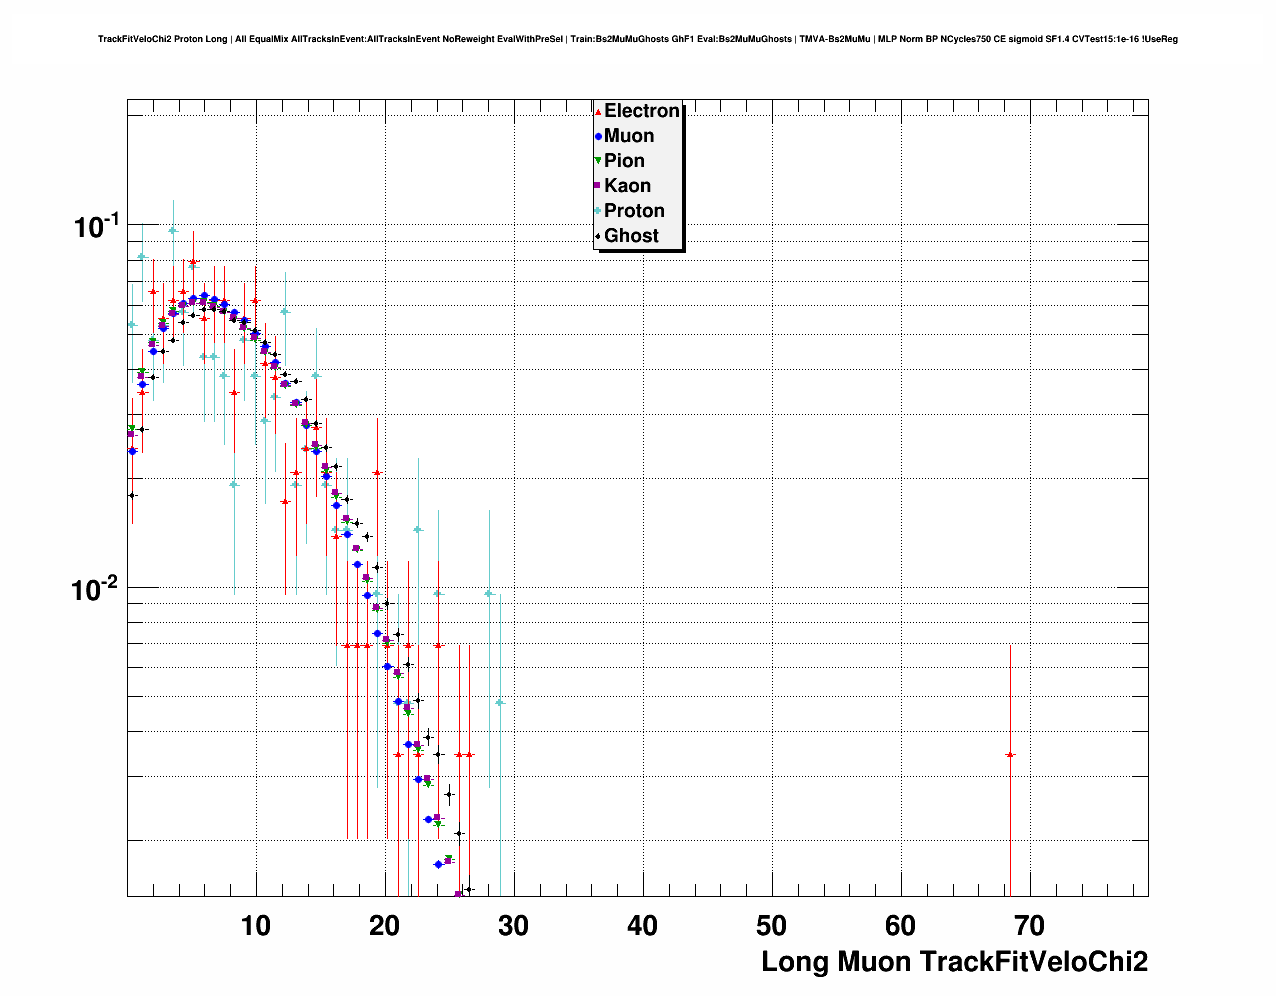The height and width of the screenshot is (996, 1276).
Task: Click the green Pion triangle marker in legend
Action: click(x=598, y=161)
